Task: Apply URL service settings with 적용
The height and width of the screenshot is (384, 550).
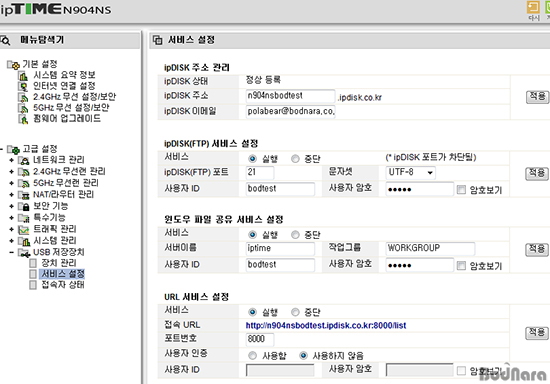Action: (537, 333)
